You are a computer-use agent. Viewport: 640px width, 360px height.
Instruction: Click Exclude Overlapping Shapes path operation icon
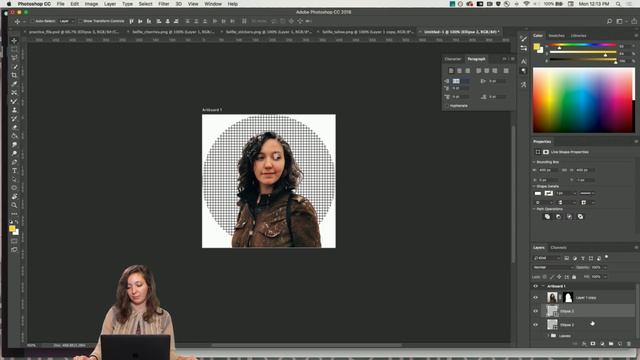580,217
